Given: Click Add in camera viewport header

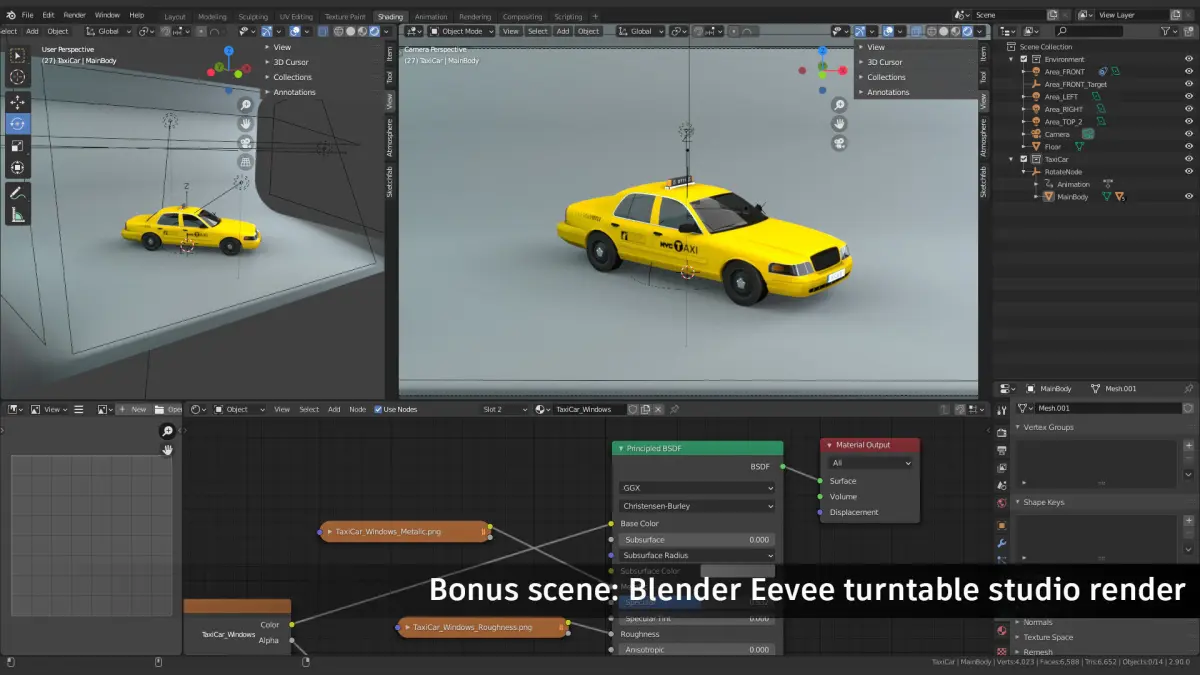Looking at the screenshot, I should click(x=563, y=31).
